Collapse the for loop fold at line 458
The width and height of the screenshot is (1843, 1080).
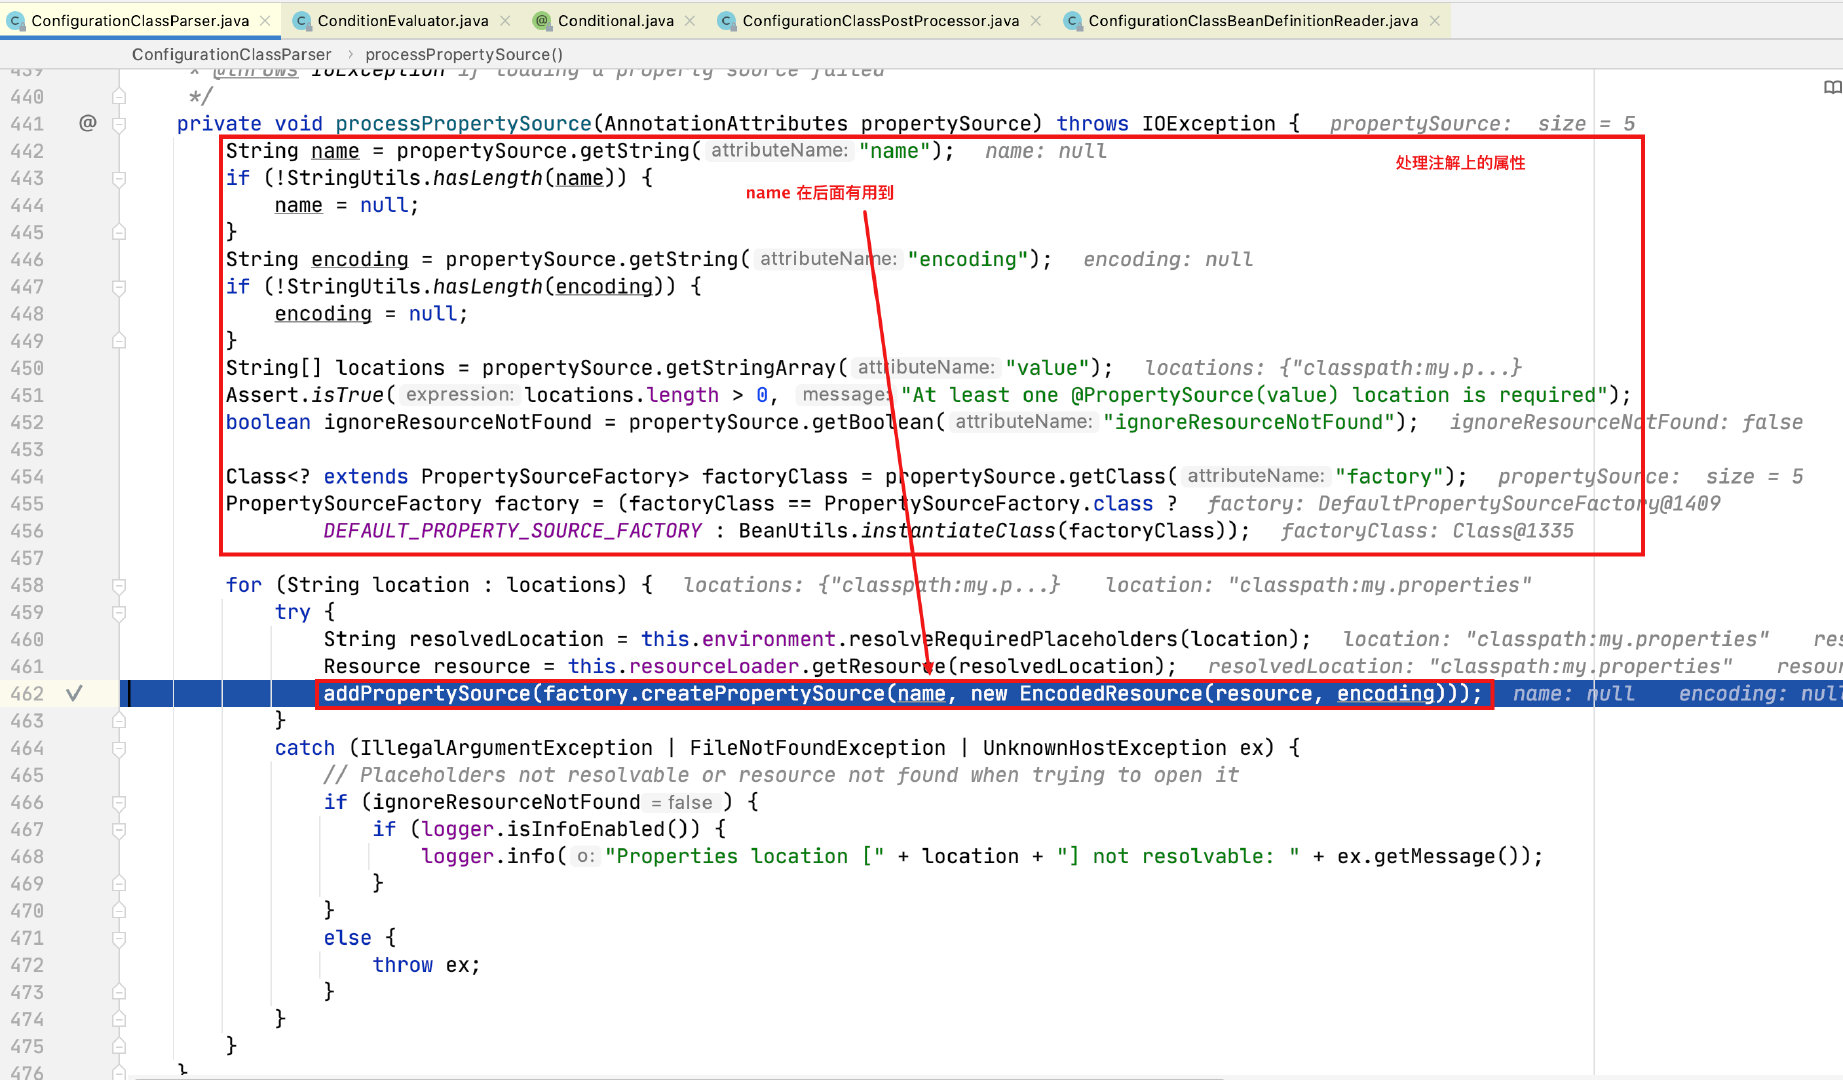pos(119,585)
